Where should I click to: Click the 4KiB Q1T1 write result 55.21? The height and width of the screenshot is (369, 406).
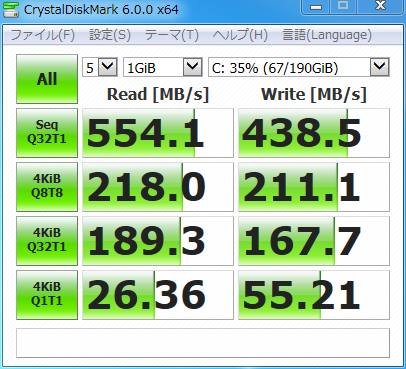pyautogui.click(x=314, y=295)
